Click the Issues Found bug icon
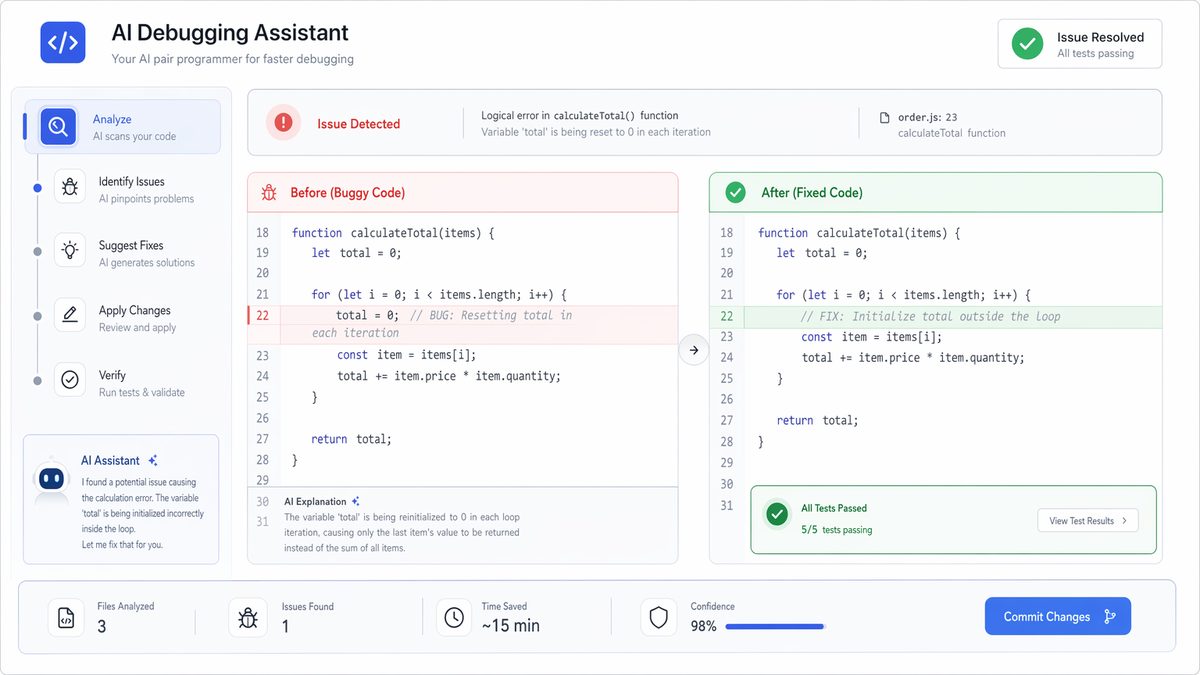 248,617
